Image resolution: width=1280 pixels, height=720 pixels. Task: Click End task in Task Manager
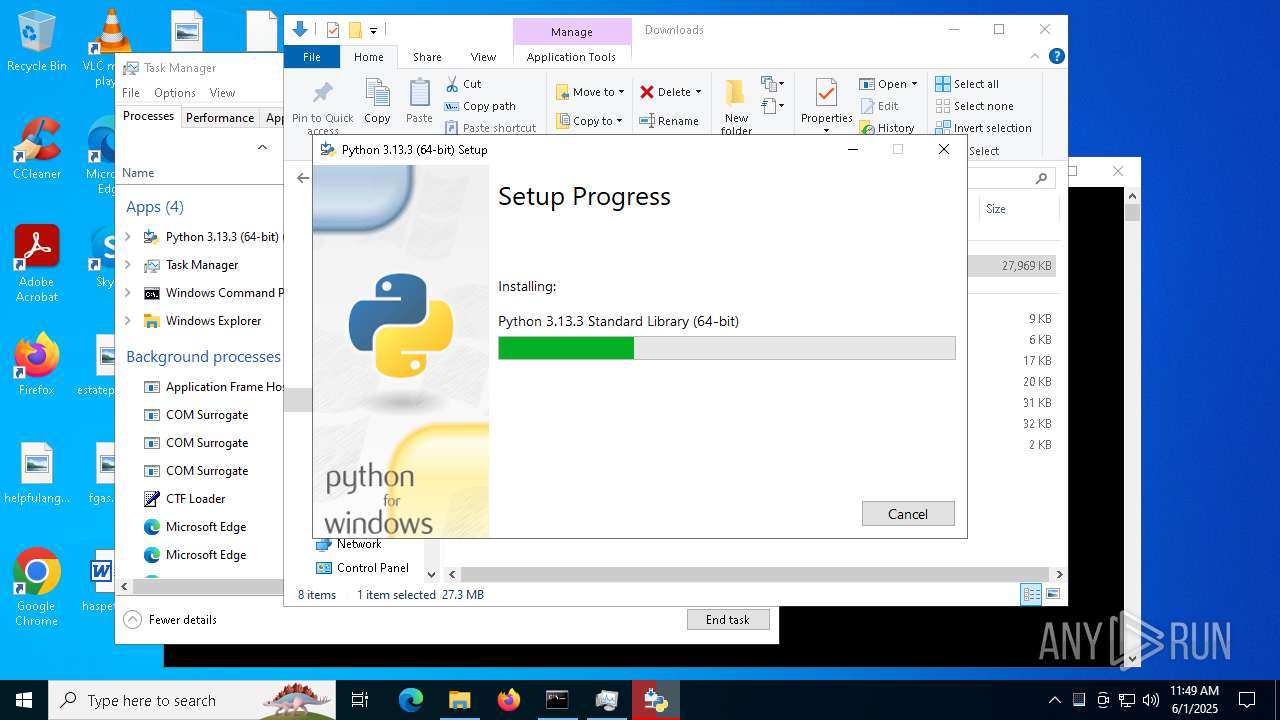[728, 620]
